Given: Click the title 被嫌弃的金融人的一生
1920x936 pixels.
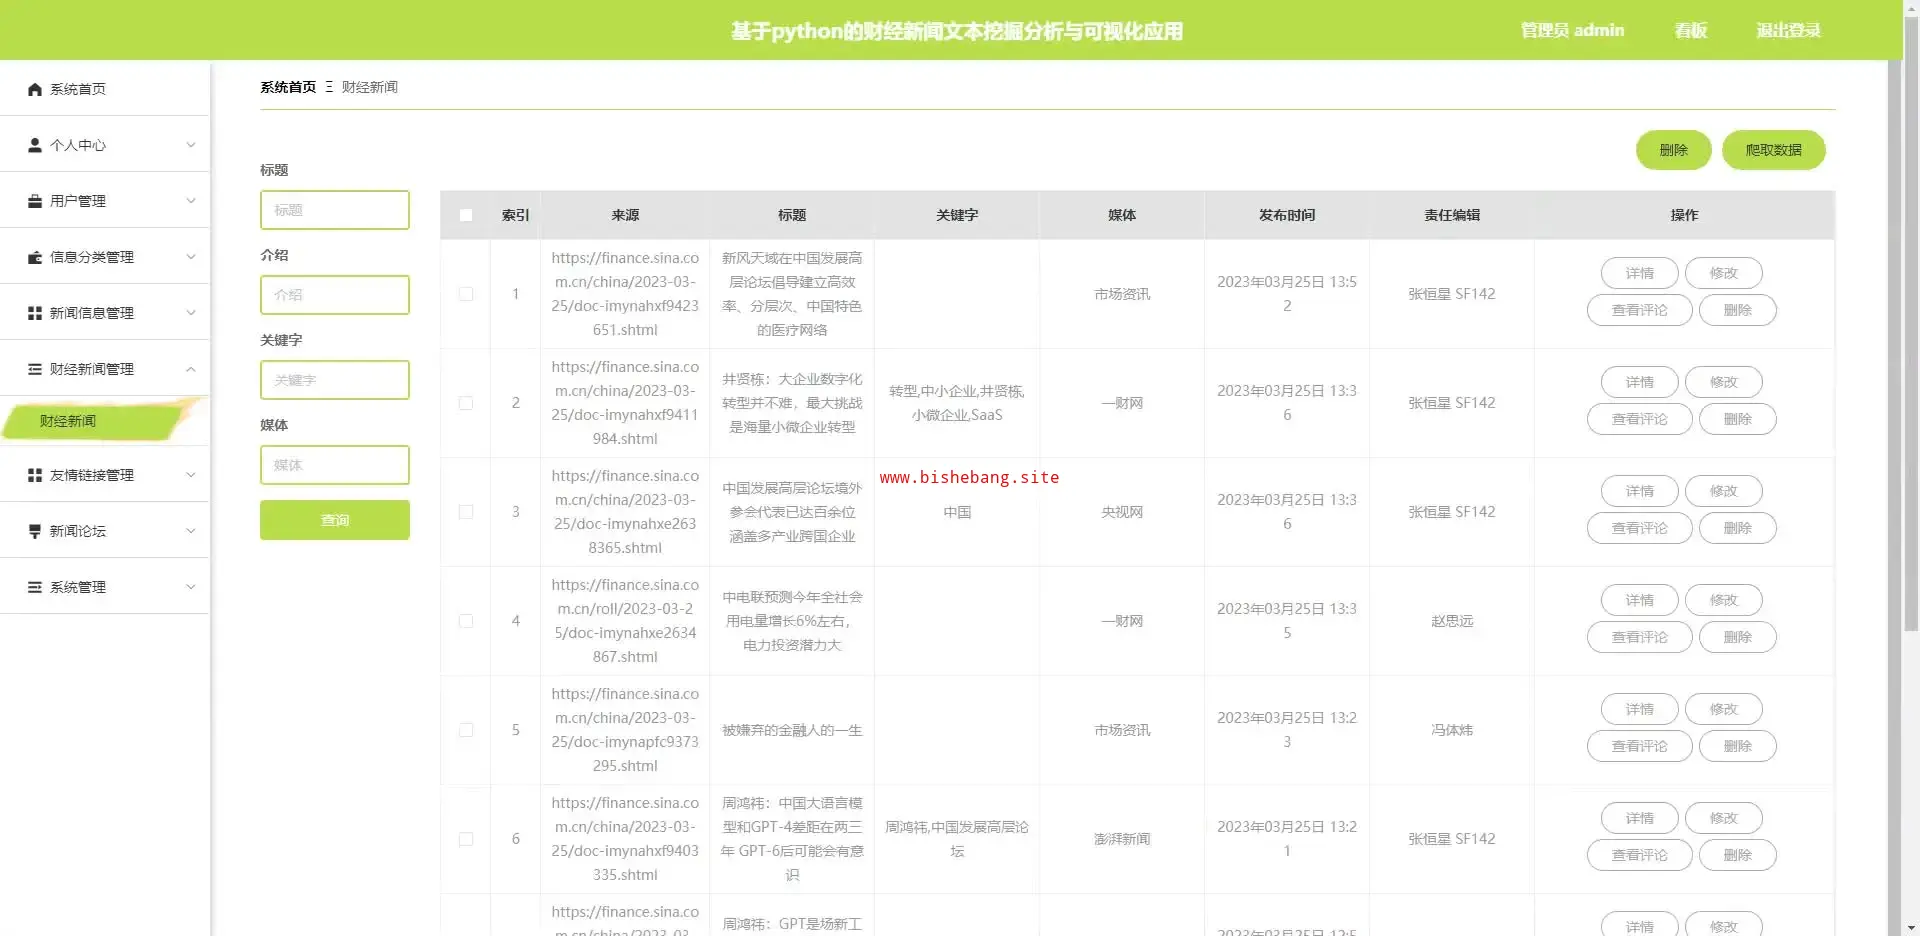Looking at the screenshot, I should (x=792, y=730).
